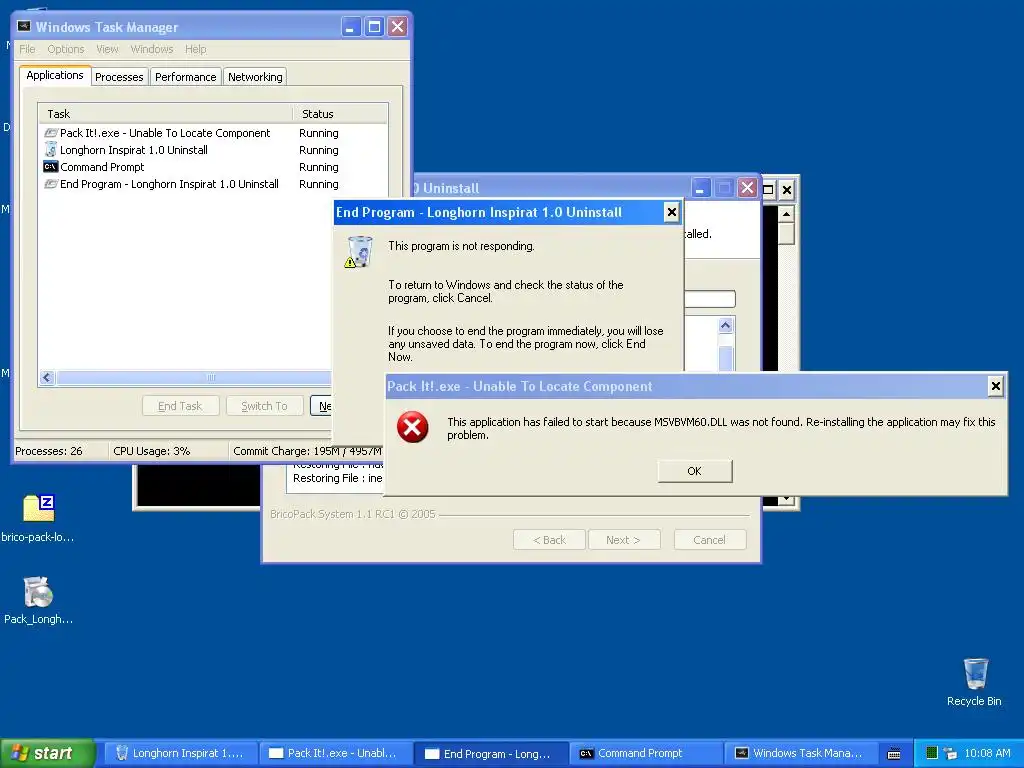This screenshot has width=1024, height=768.
Task: Click the progress bar in uninstaller window
Action: pos(710,298)
